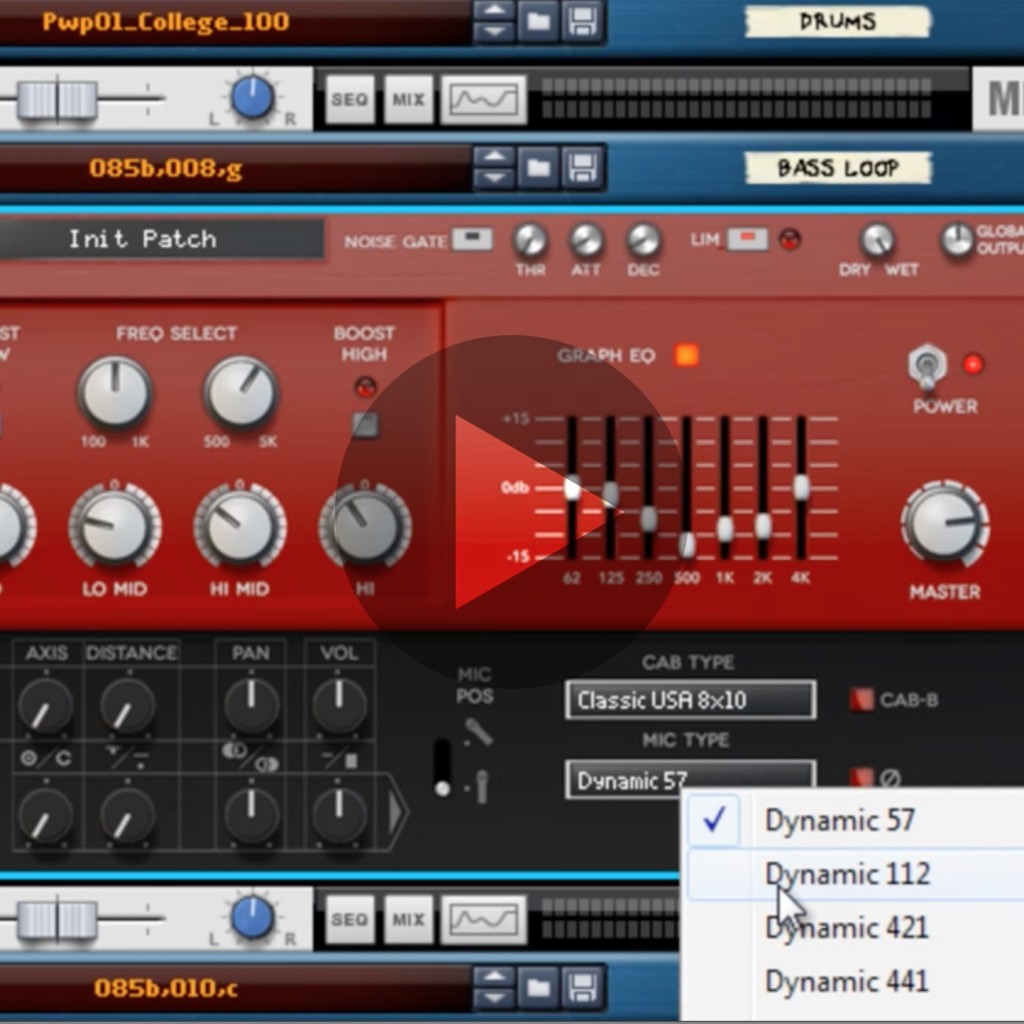Move level fader on upper mixer strip
1024x1024 pixels.
point(57,99)
